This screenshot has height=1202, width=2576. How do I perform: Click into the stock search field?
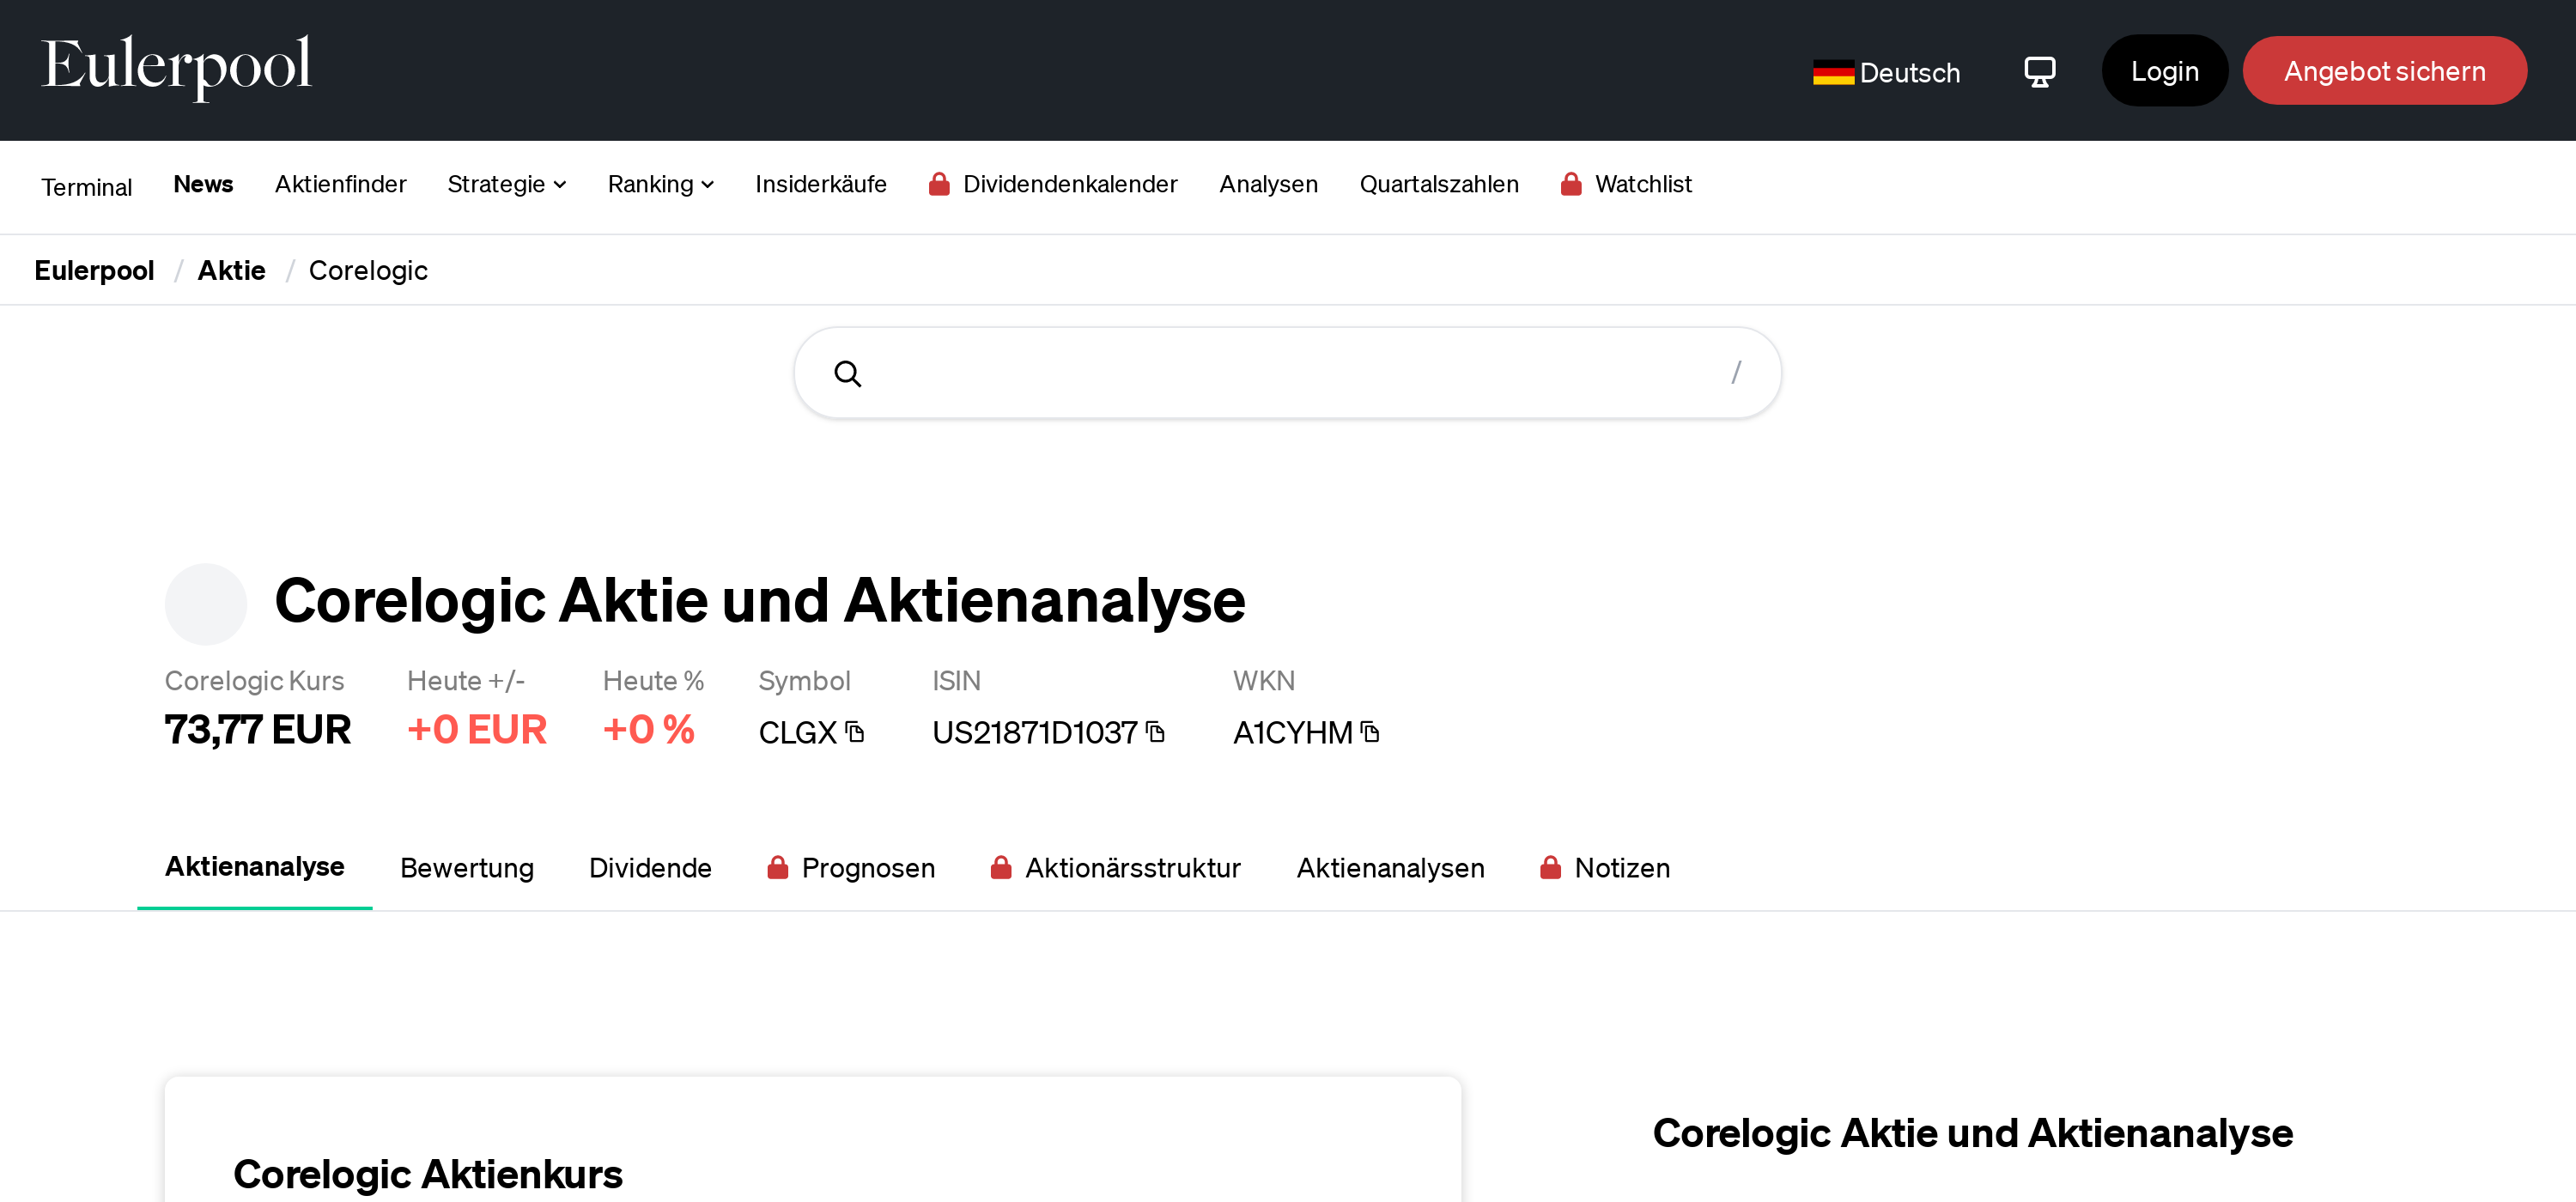pos(1287,373)
